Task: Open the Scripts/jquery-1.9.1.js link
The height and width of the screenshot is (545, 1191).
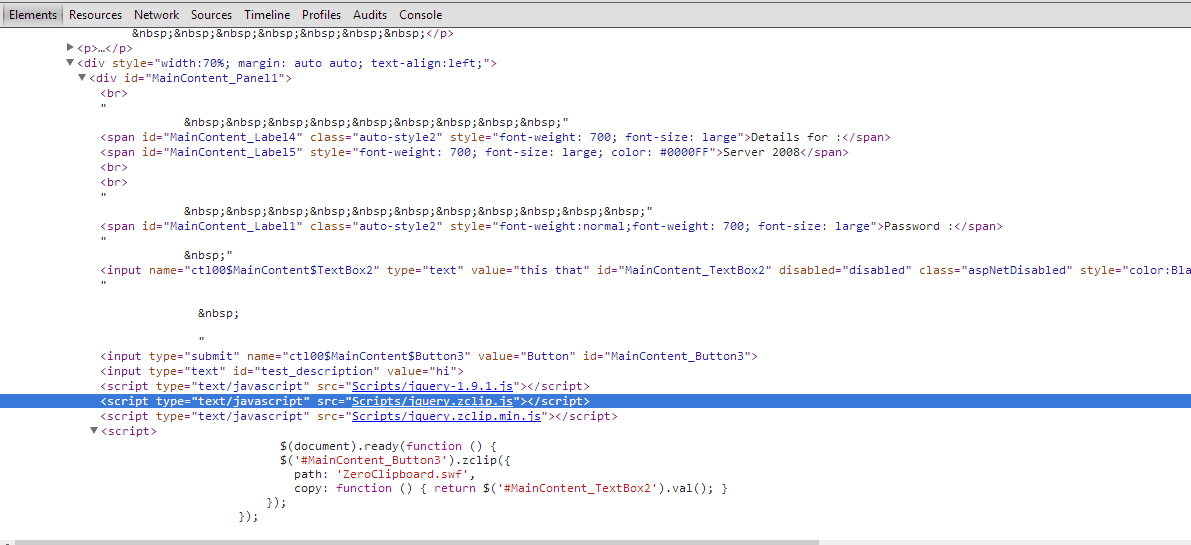Action: pyautogui.click(x=433, y=386)
